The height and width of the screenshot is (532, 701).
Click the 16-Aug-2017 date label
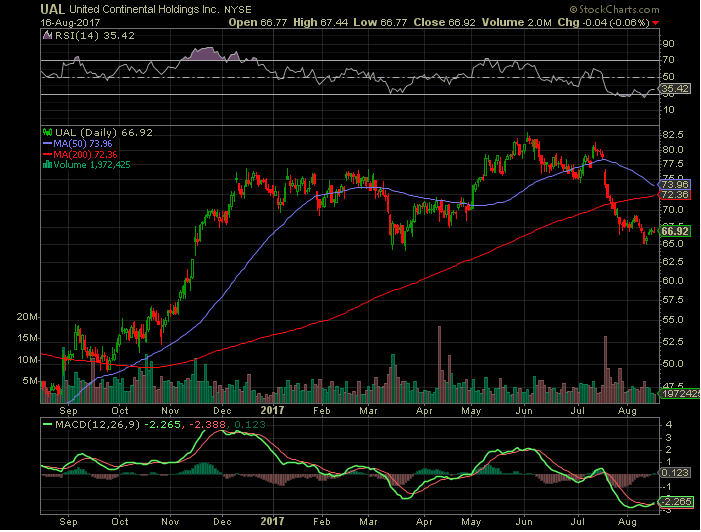(70, 22)
